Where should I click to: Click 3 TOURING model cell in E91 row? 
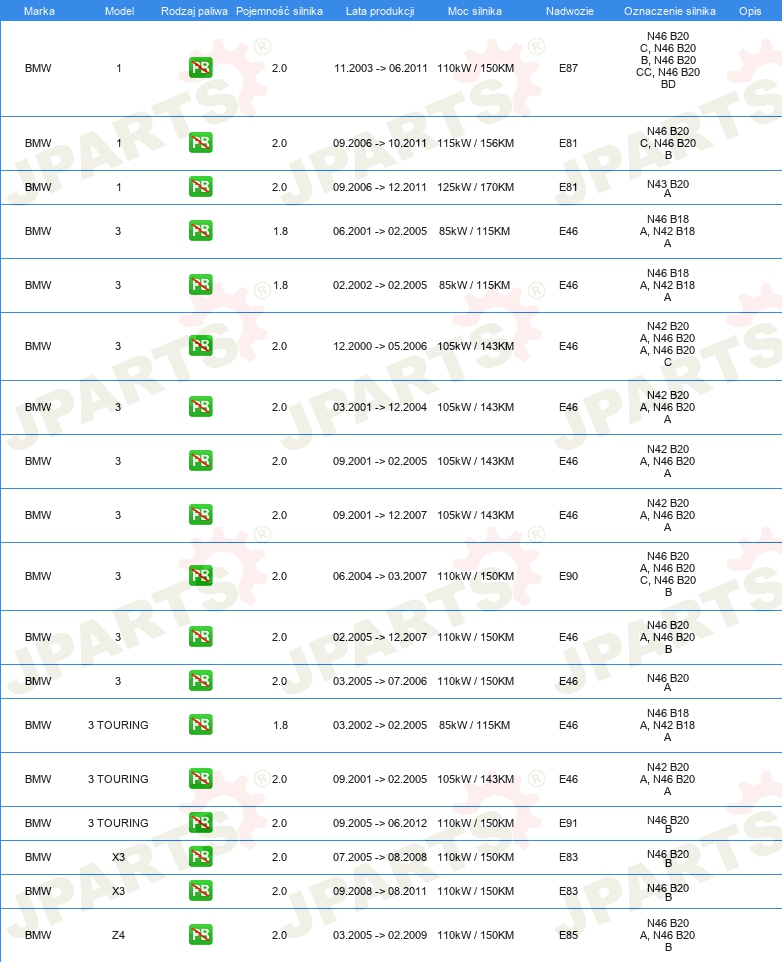click(x=118, y=823)
